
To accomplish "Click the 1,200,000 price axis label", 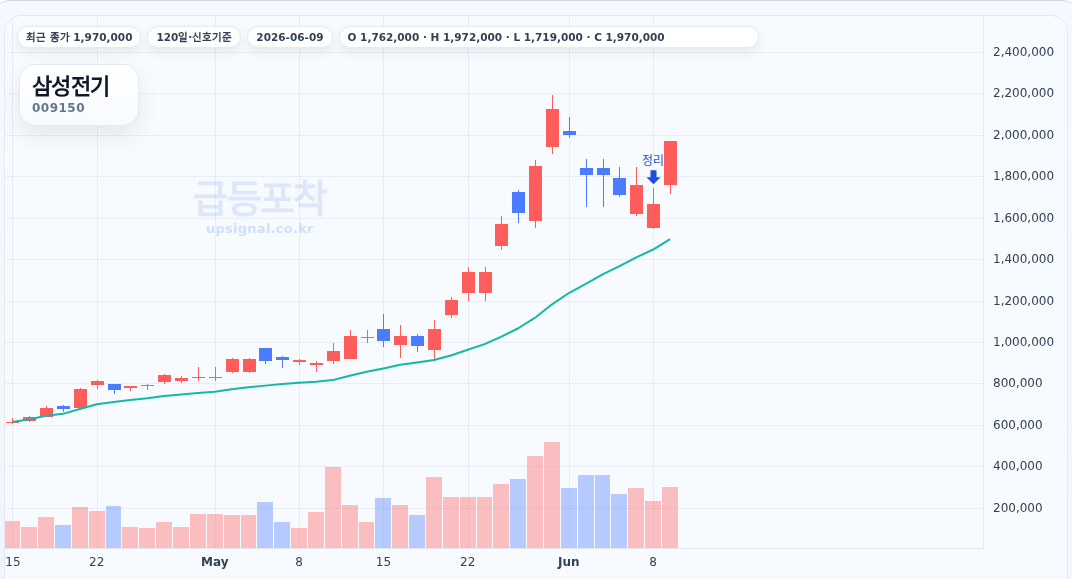I will click(x=1023, y=300).
